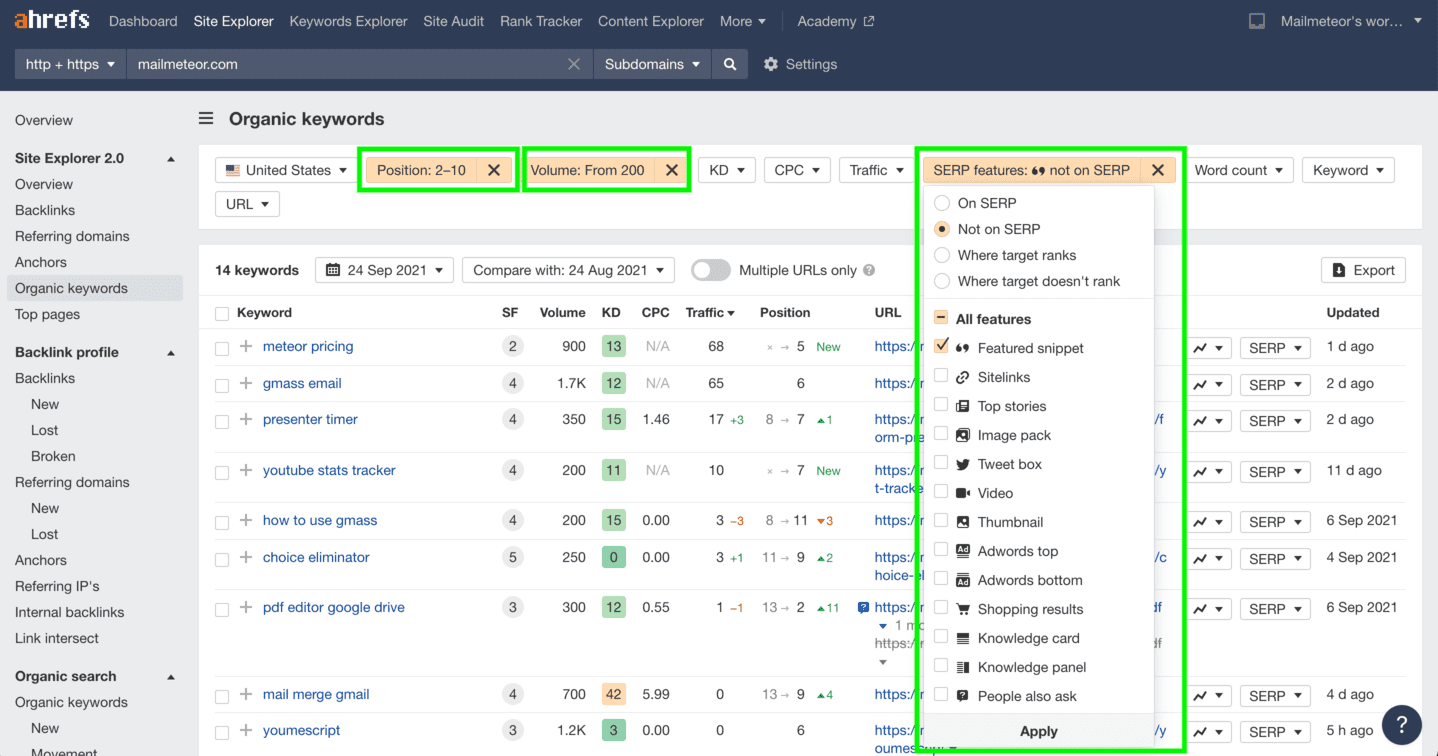
Task: Click the search magnifier button
Action: (730, 64)
